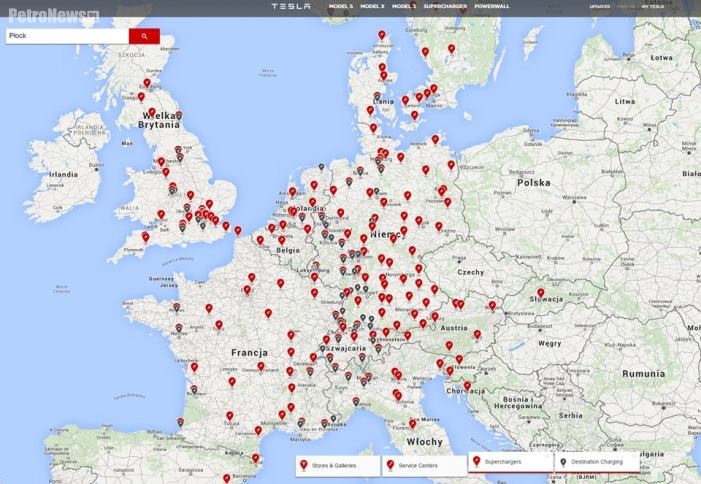Viewport: 701px width, 484px height.
Task: Click the Tesla logo in header
Action: coord(291,6)
